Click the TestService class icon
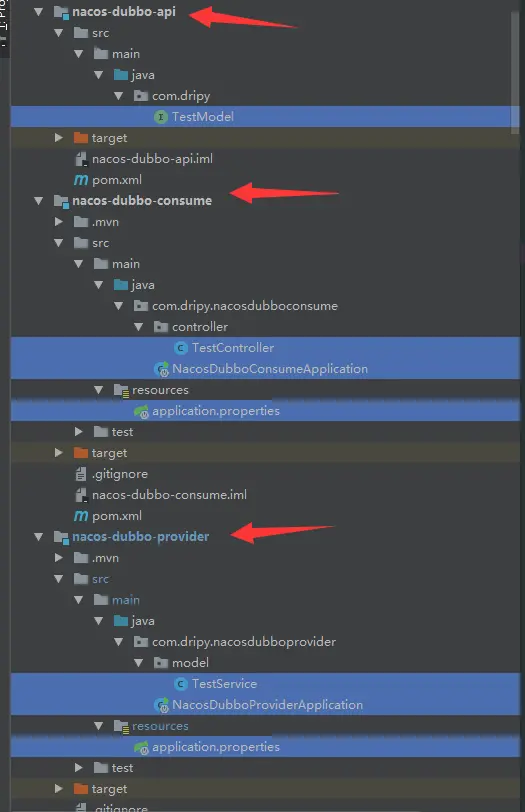Viewport: 525px width, 812px height. (180, 684)
